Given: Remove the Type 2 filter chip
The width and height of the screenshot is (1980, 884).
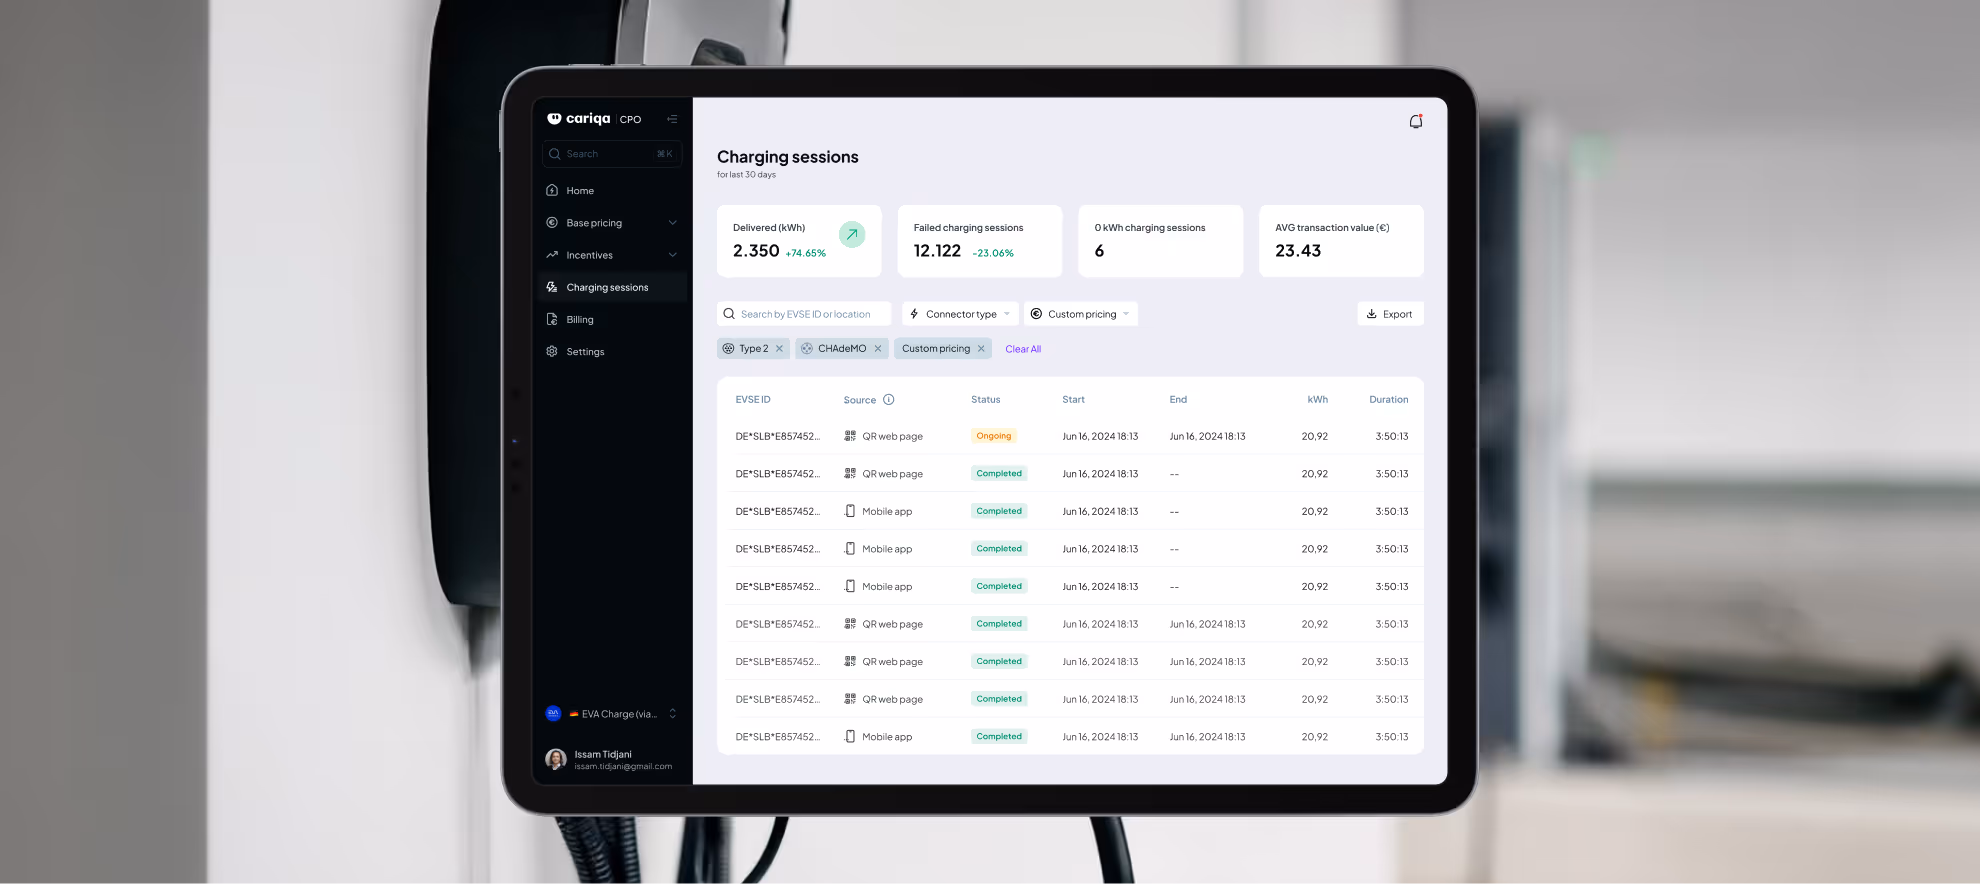Looking at the screenshot, I should [779, 348].
